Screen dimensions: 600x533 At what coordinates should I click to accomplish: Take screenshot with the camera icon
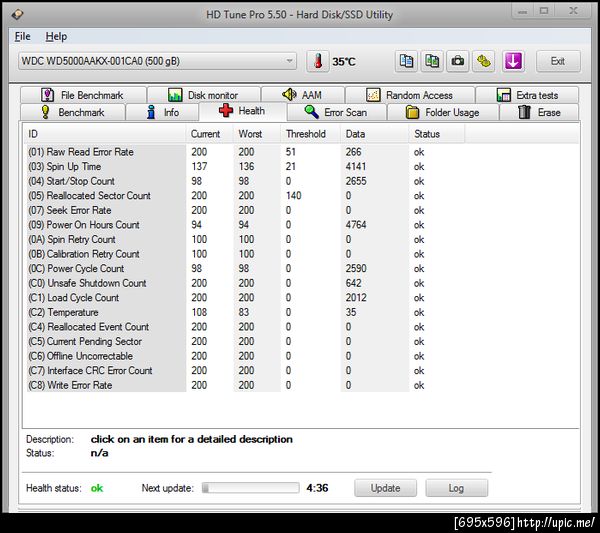click(x=458, y=61)
